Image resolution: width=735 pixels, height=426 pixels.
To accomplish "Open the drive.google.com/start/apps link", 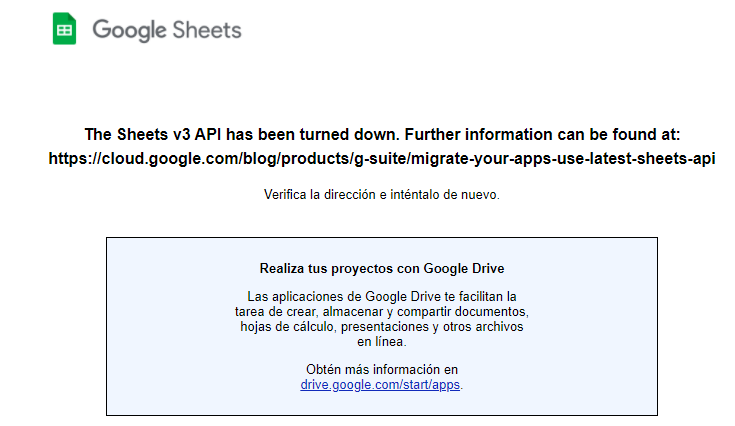I will click(380, 385).
